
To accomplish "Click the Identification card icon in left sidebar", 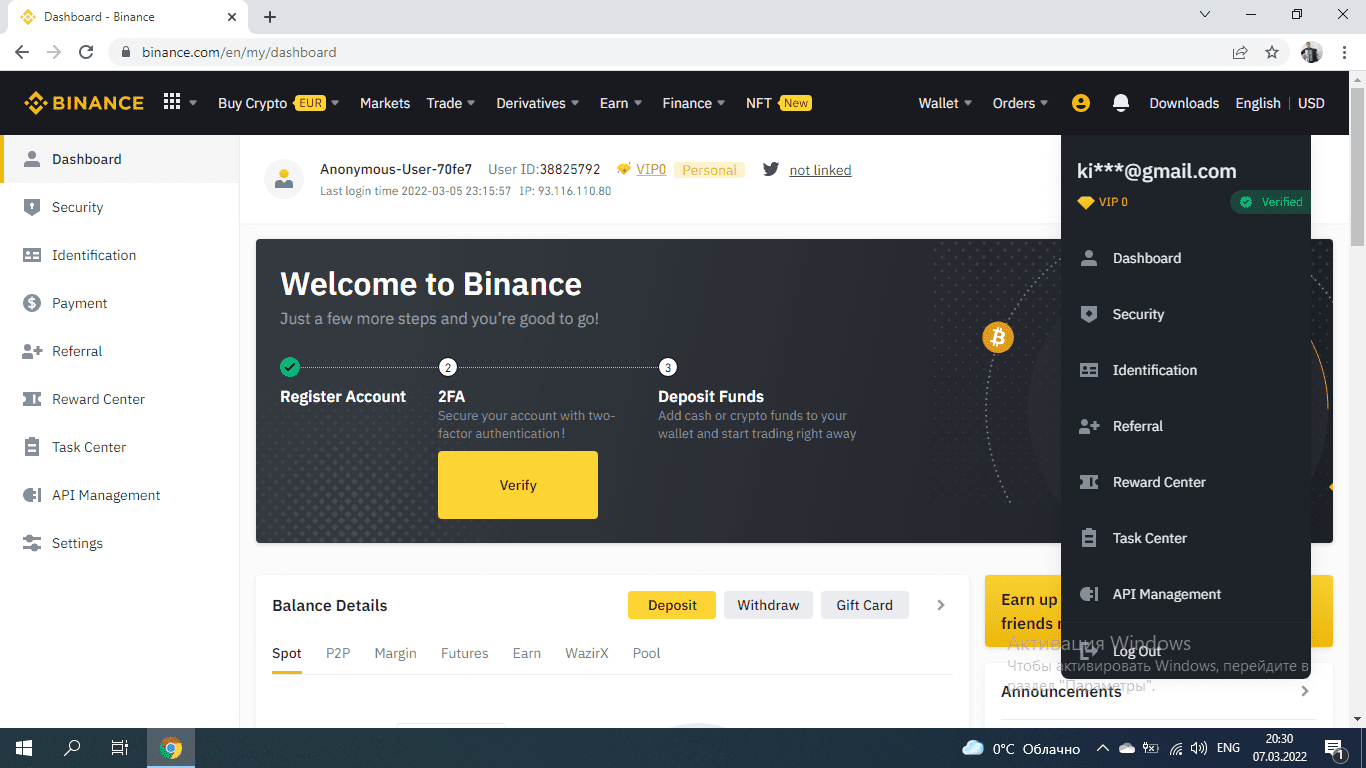I will pos(32,255).
